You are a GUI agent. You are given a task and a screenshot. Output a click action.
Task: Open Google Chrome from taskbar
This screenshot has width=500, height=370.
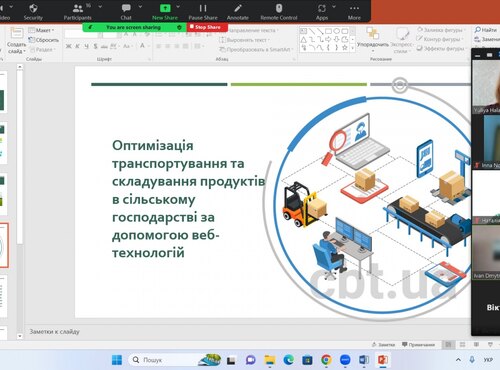pos(326,360)
